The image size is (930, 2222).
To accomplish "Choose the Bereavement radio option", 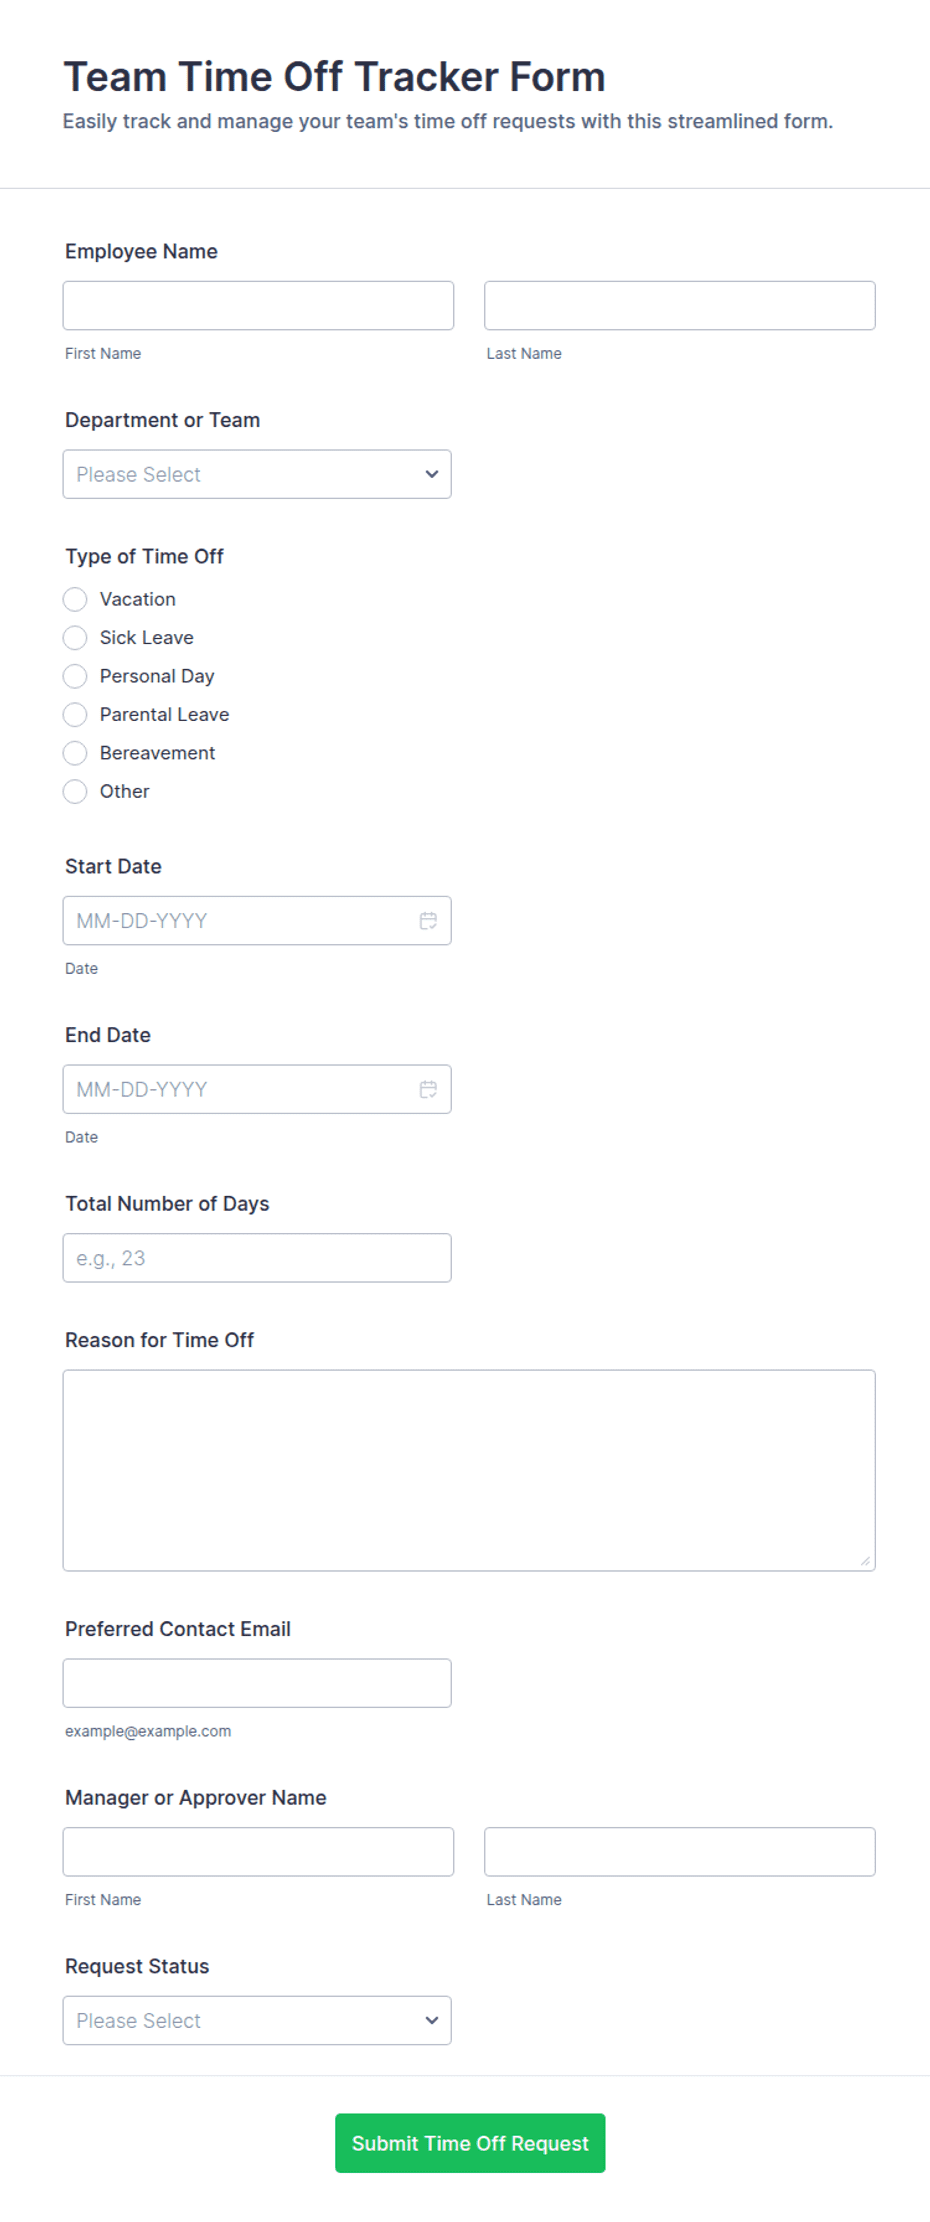I will pos(75,753).
